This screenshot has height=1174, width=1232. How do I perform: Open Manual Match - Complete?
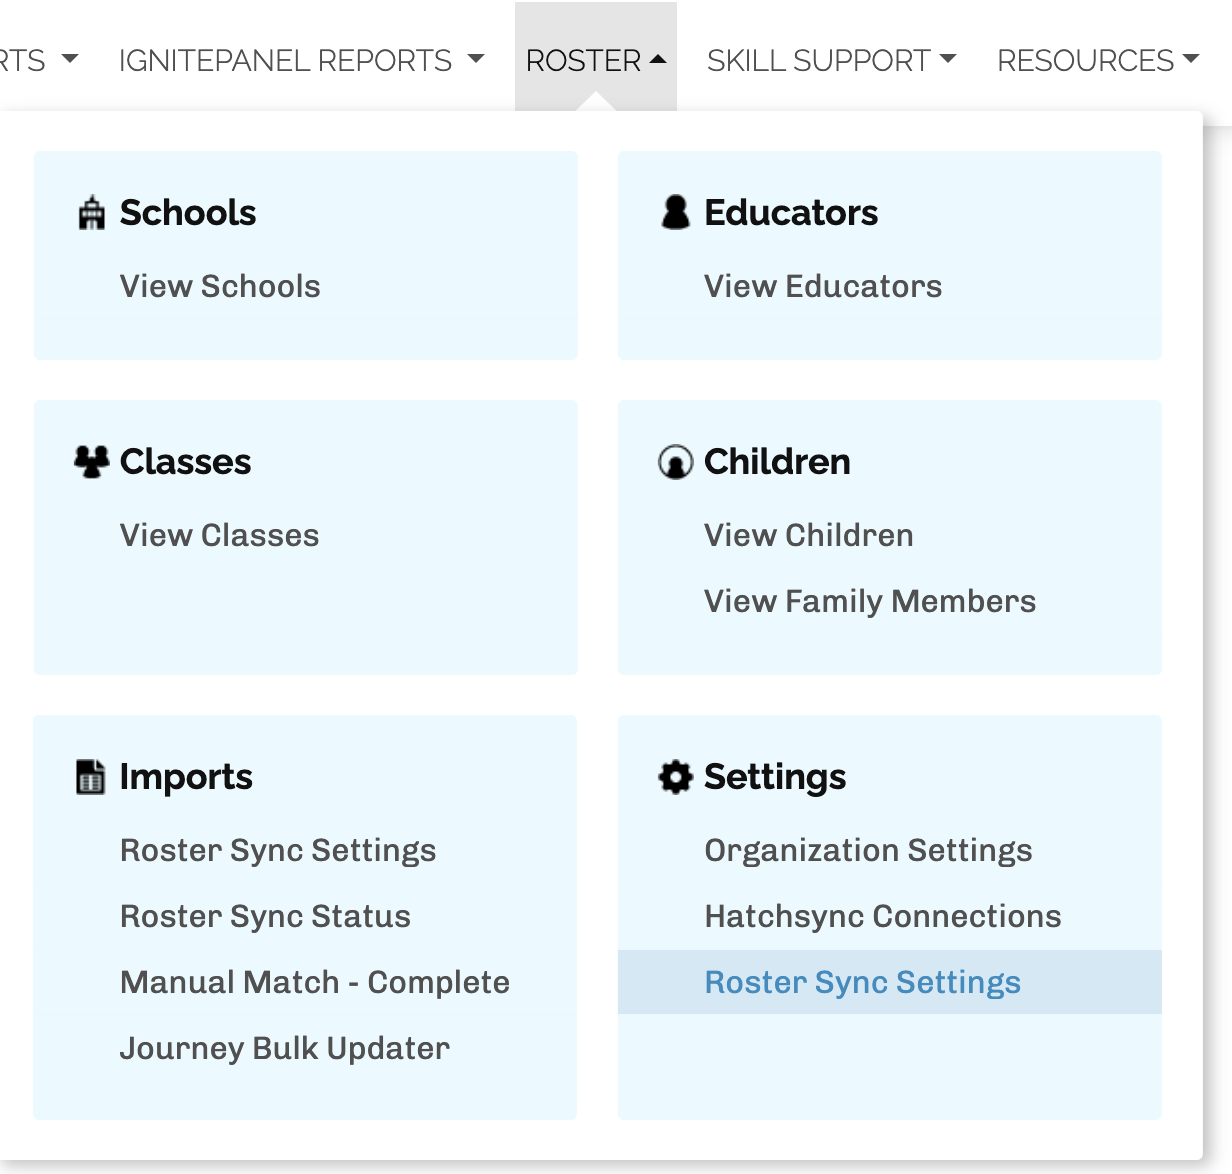coord(315,982)
